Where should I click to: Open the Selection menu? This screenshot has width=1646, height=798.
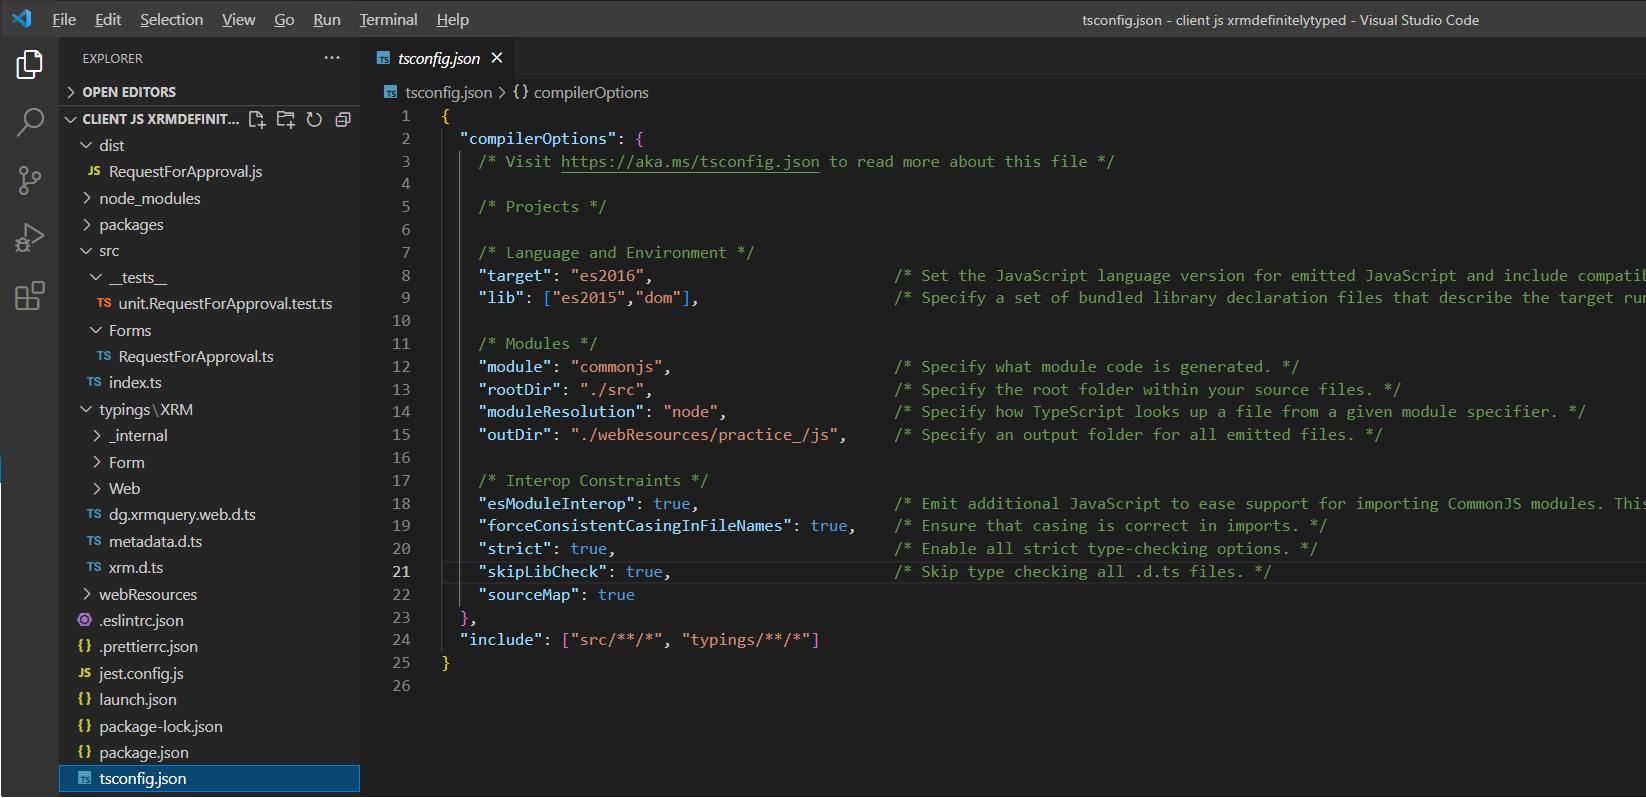[x=171, y=20]
